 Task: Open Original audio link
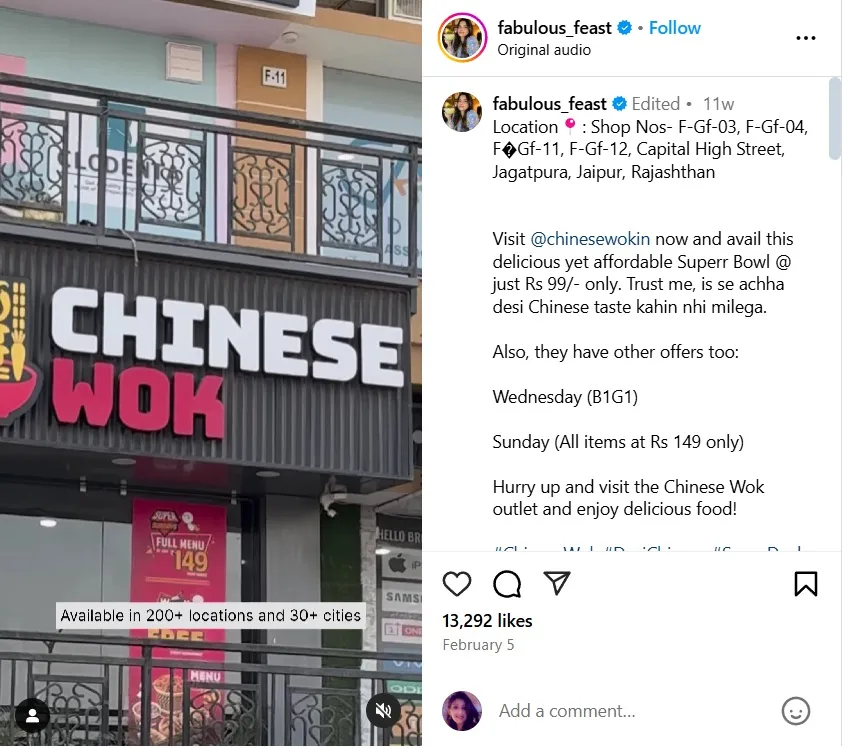click(544, 50)
